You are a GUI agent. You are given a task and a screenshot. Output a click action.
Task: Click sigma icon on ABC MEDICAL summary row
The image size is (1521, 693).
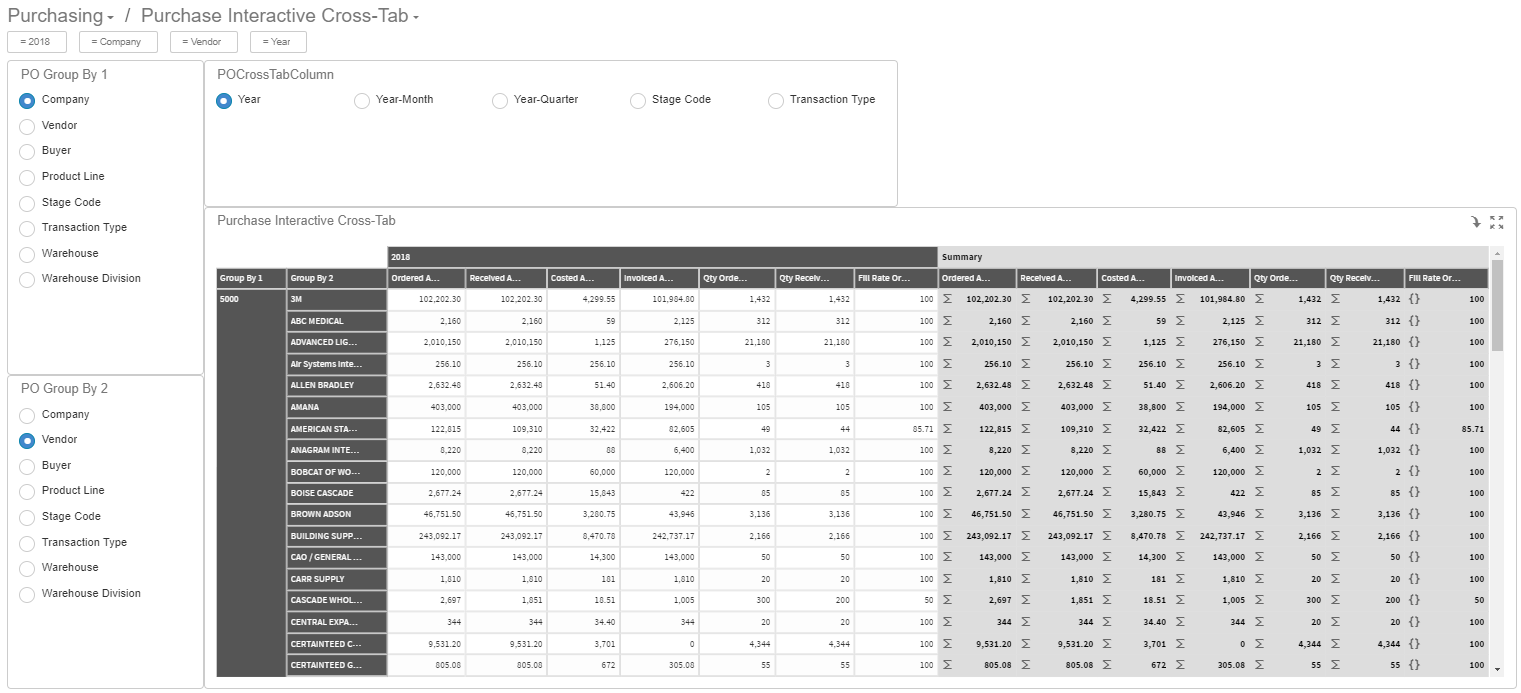(946, 320)
